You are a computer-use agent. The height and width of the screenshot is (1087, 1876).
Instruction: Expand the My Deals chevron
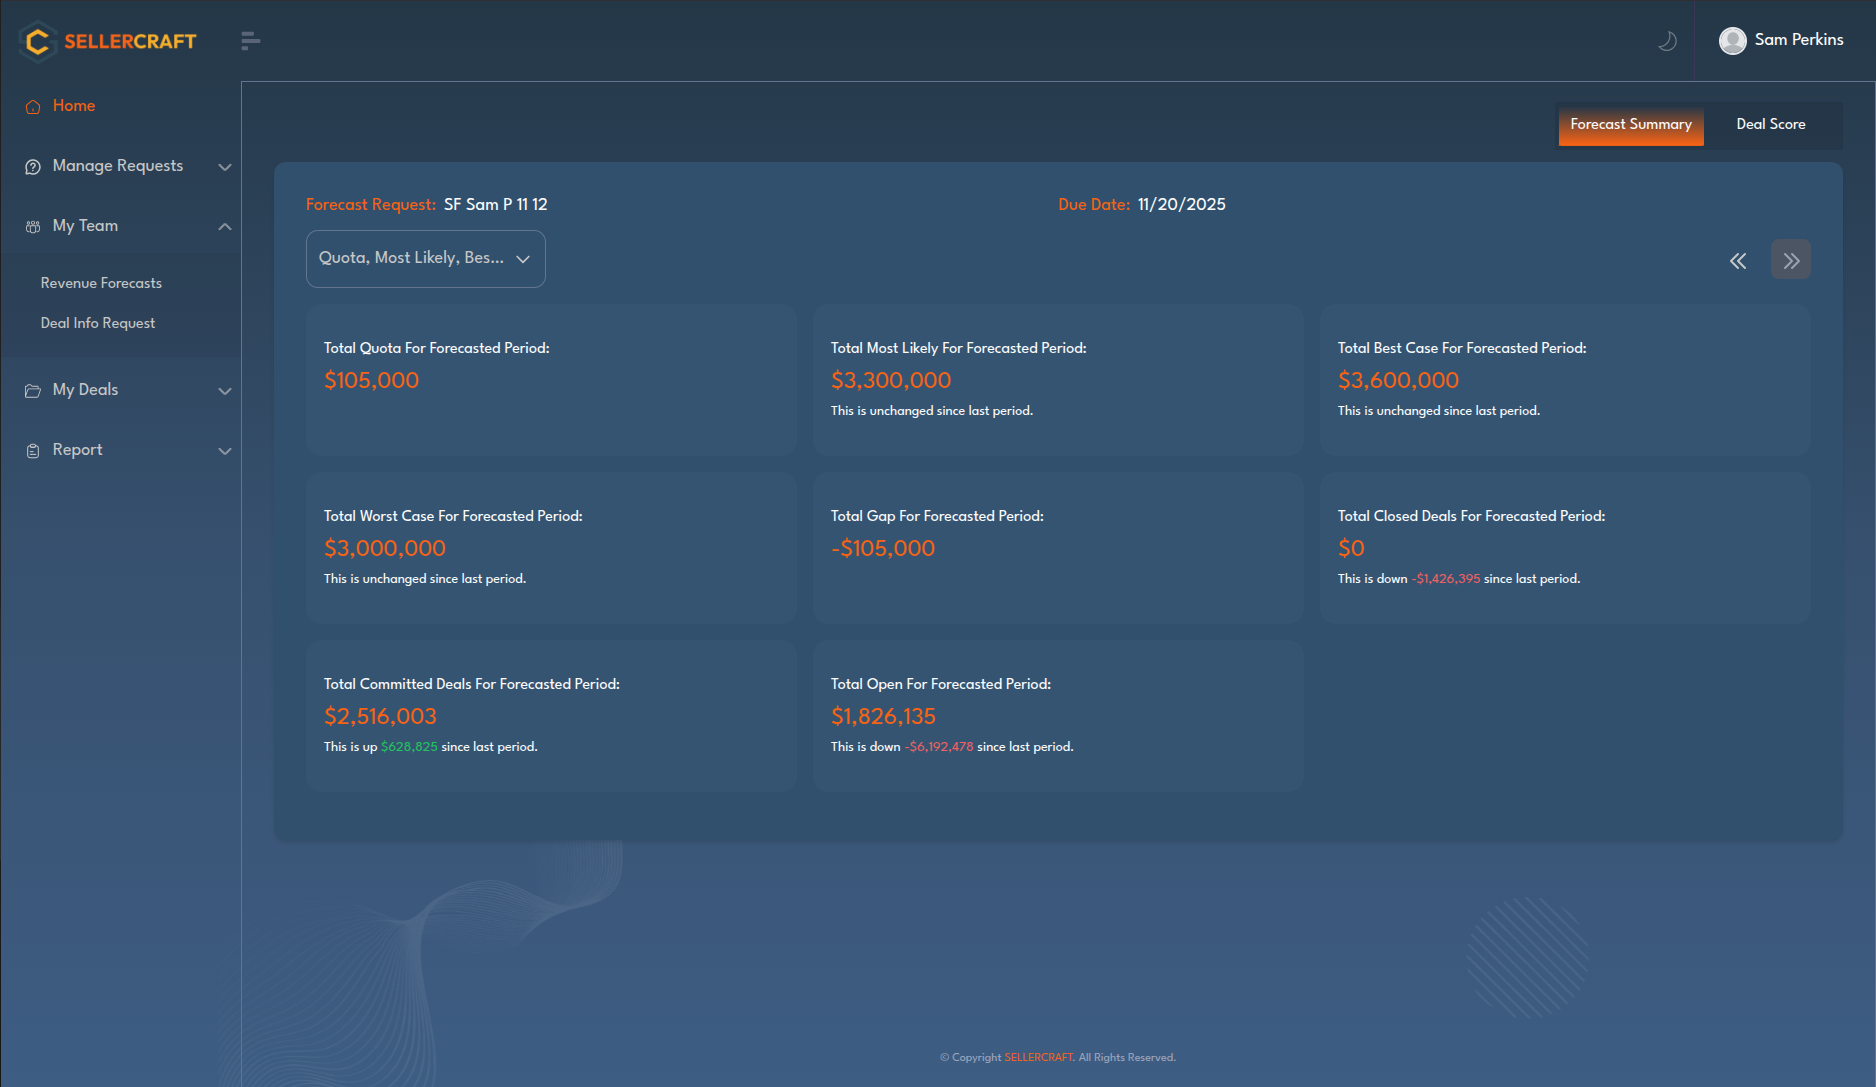(x=225, y=391)
